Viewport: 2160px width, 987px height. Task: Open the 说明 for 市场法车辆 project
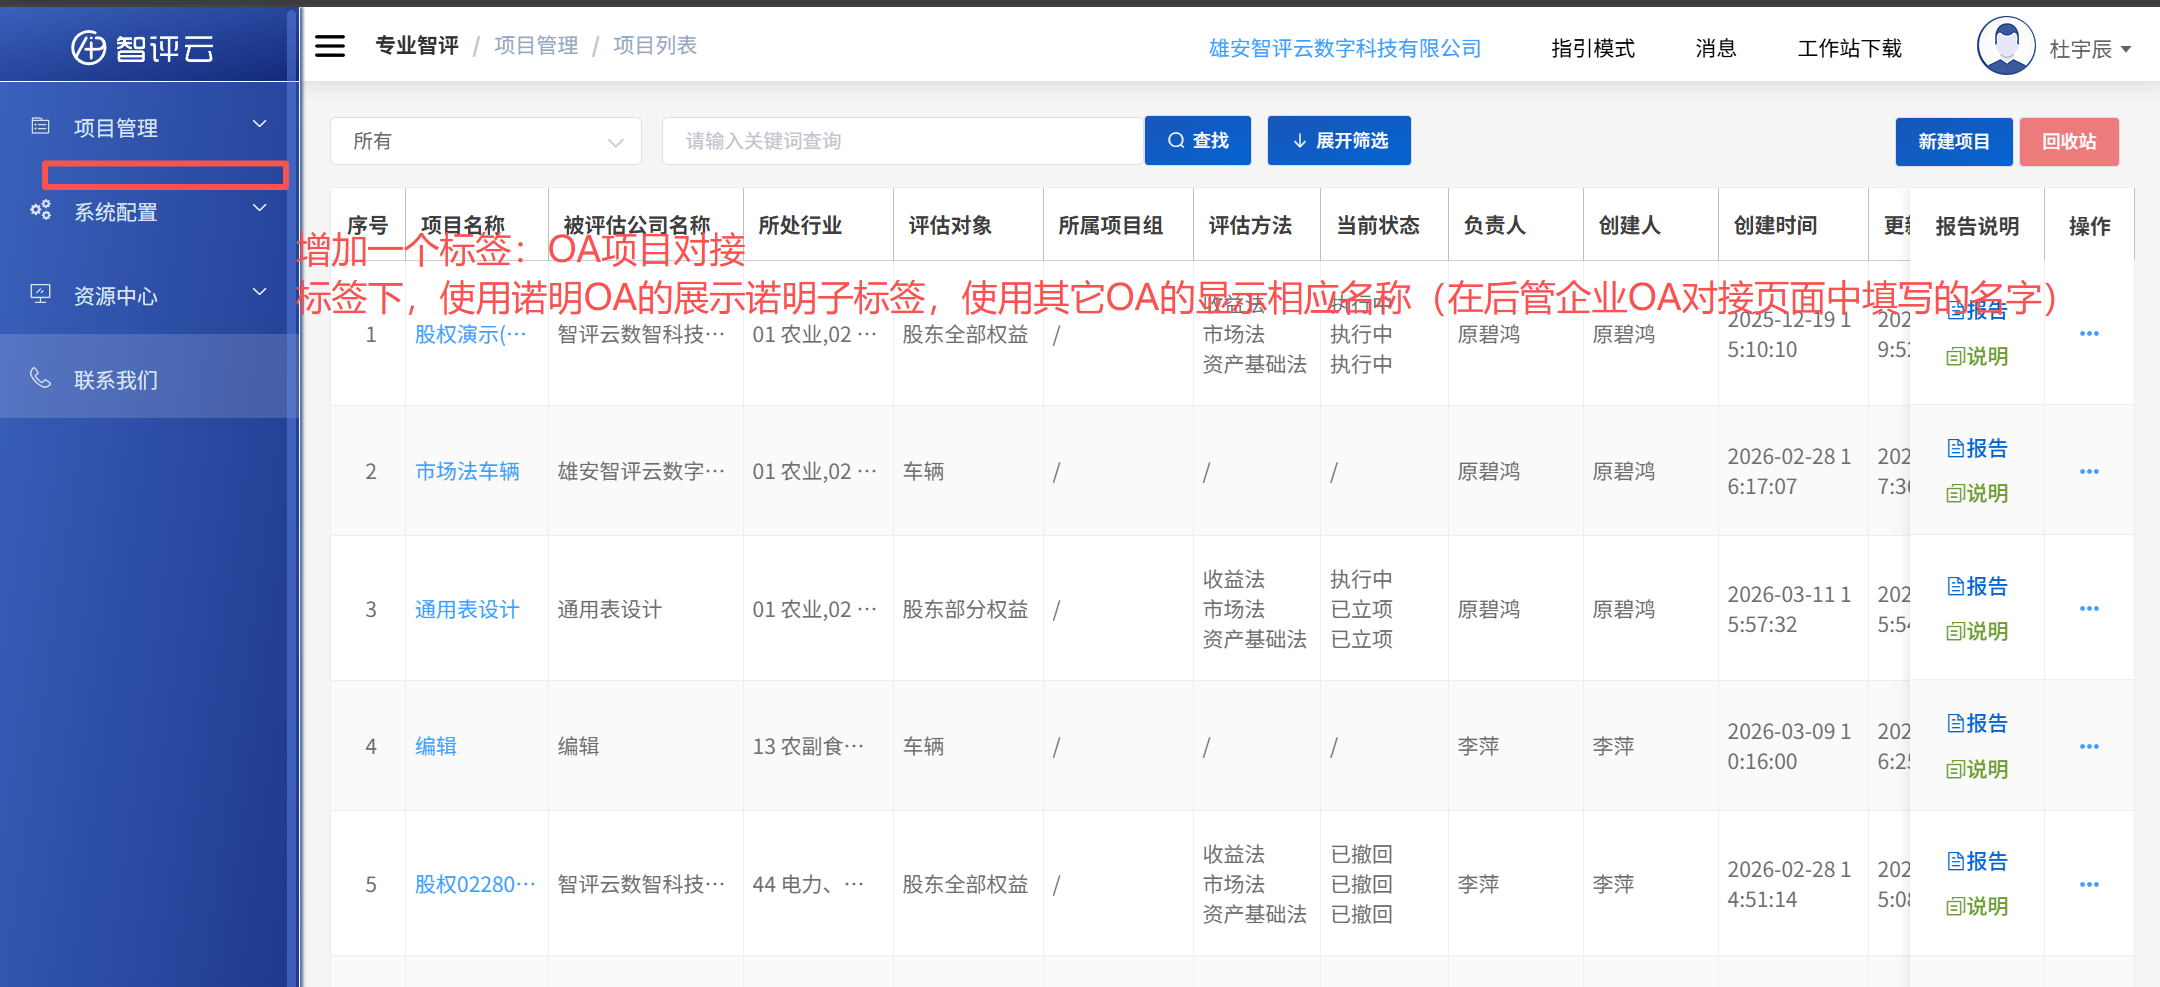(1977, 492)
